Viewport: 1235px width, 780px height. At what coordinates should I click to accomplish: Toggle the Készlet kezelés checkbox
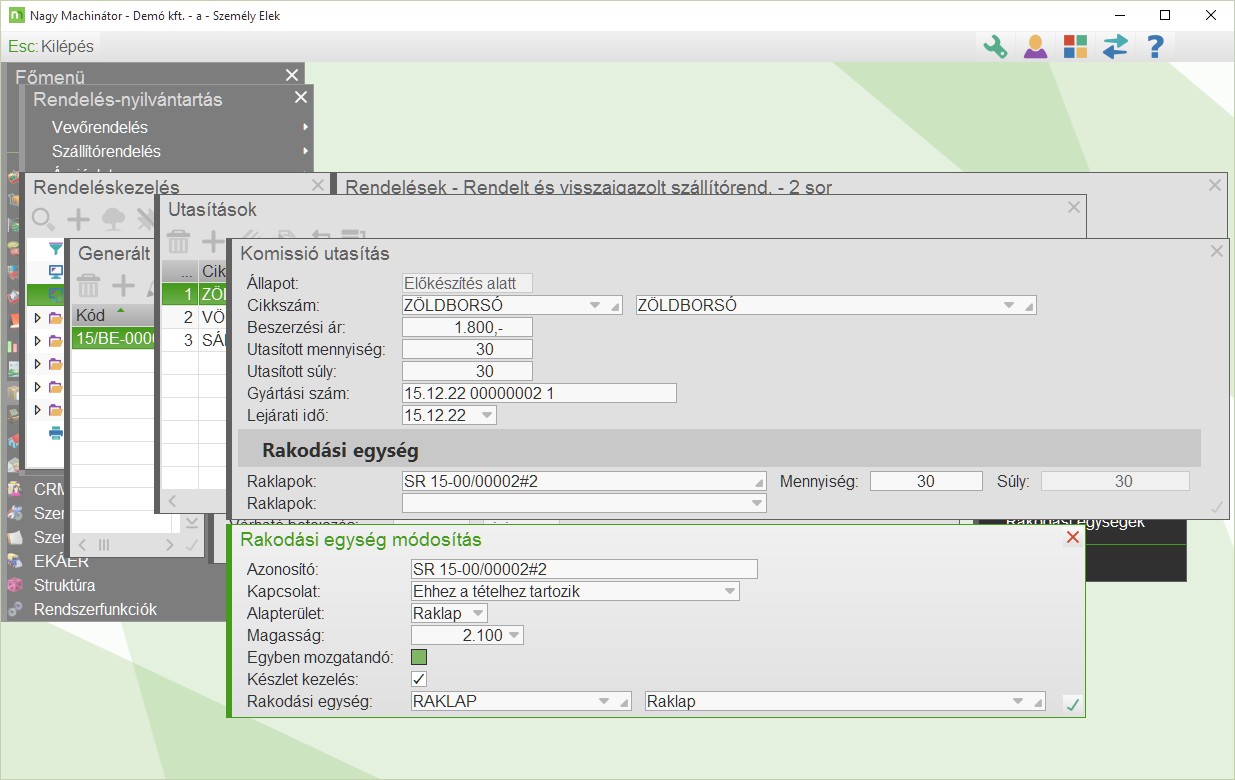(419, 679)
